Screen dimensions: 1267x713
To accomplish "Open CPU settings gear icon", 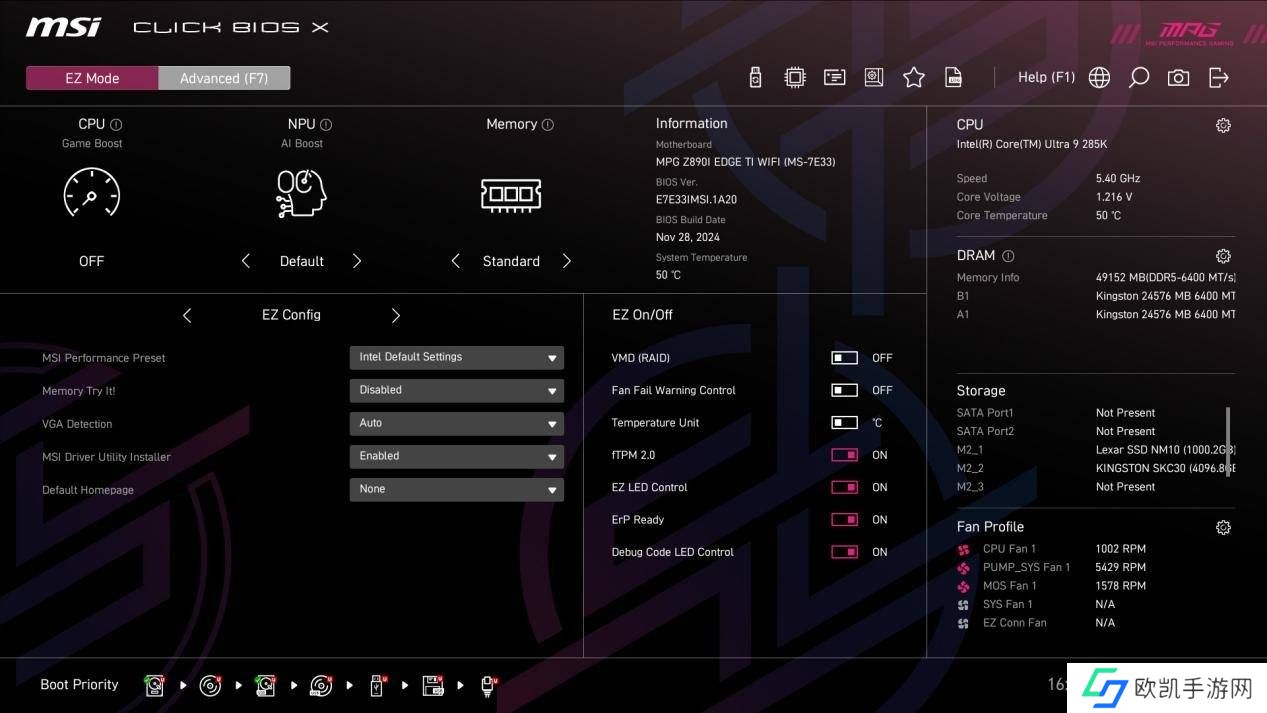I will point(1222,125).
